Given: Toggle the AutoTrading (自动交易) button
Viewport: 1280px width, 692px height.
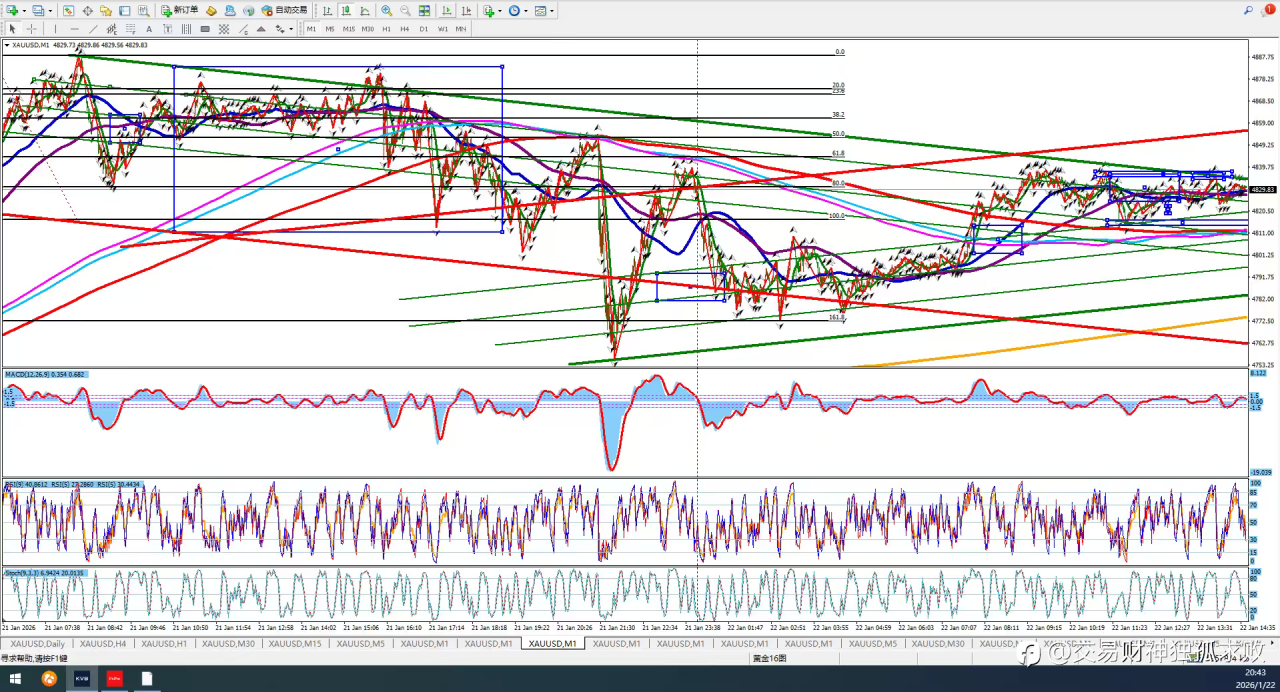Looking at the screenshot, I should pos(285,10).
